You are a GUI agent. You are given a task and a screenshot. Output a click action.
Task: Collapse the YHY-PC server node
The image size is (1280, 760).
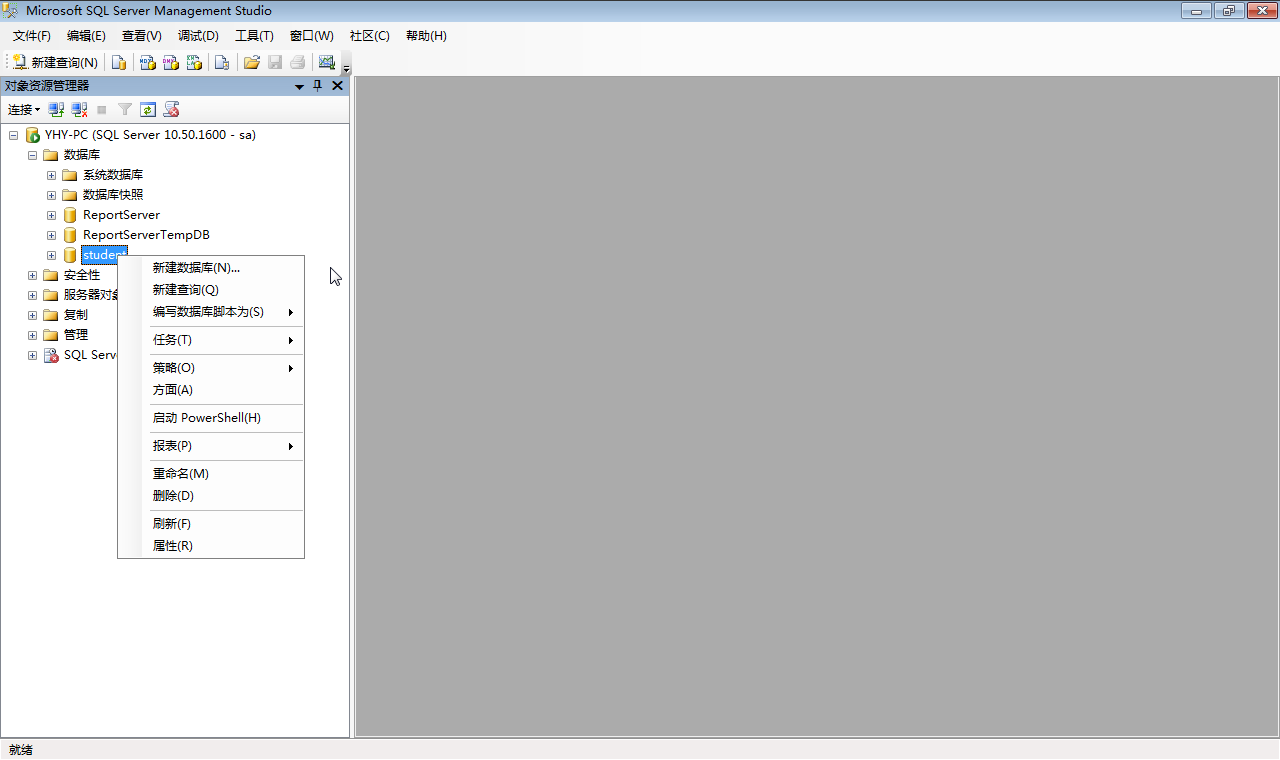tap(13, 135)
